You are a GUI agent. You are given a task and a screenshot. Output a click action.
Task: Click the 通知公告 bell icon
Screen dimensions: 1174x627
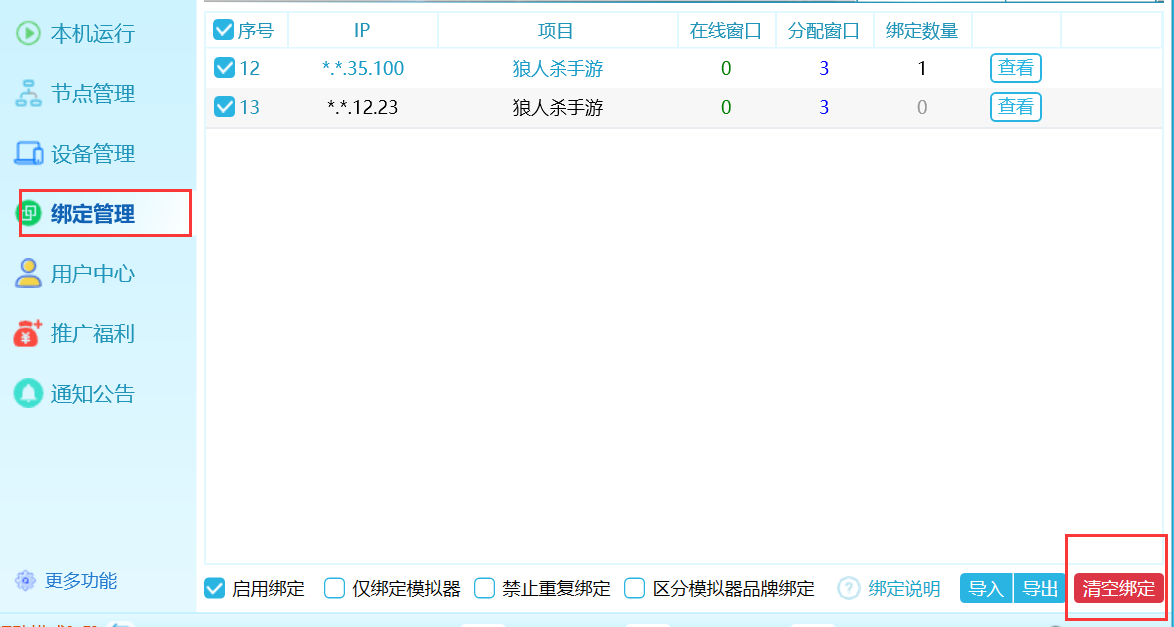tap(28, 393)
